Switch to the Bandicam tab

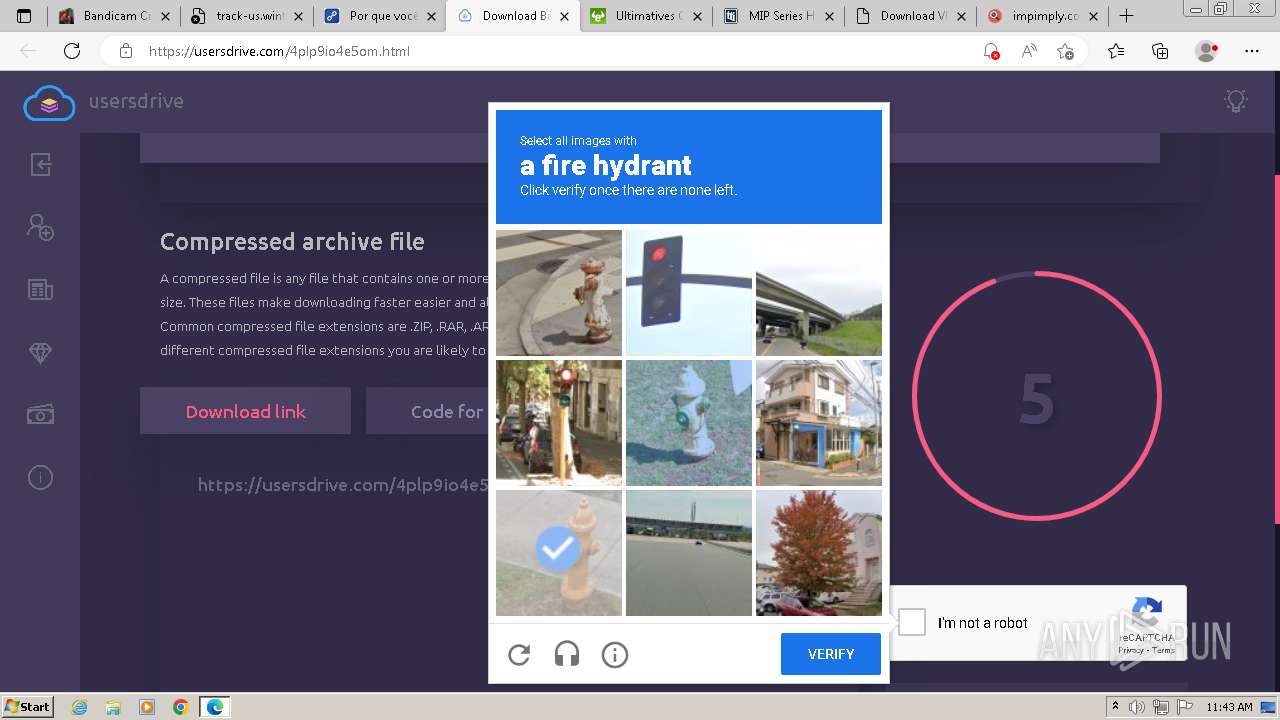[x=114, y=16]
